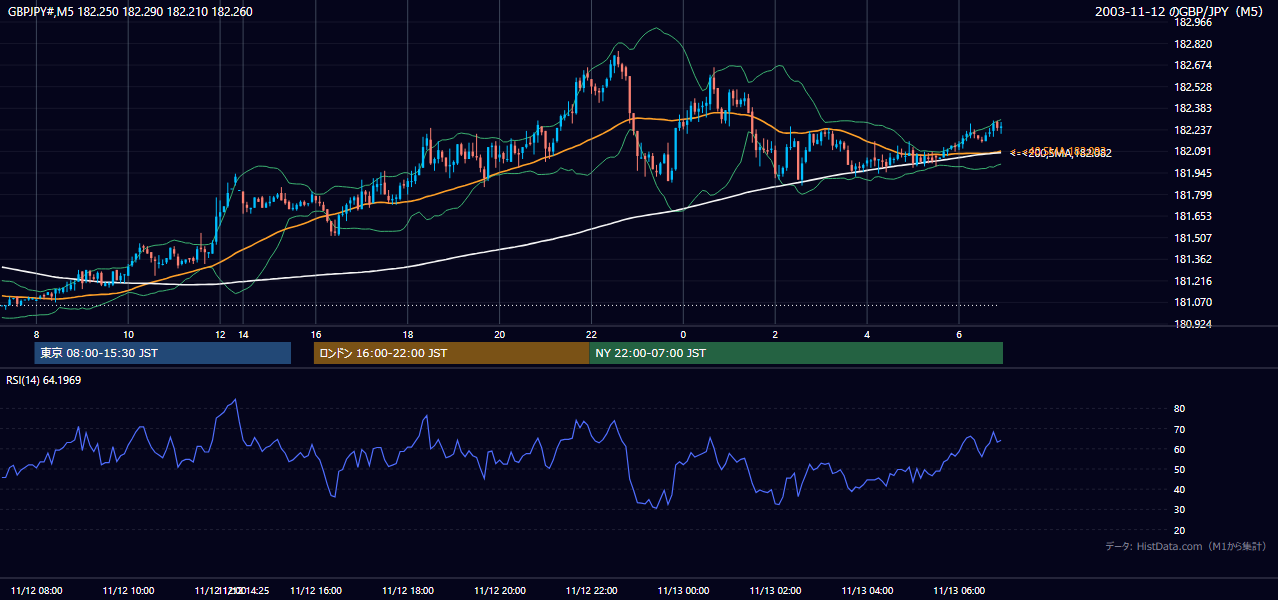The height and width of the screenshot is (600, 1278).
Task: Click the 2003-11-12 GBP/JPY (M5) chart title
Action: [x=1179, y=11]
